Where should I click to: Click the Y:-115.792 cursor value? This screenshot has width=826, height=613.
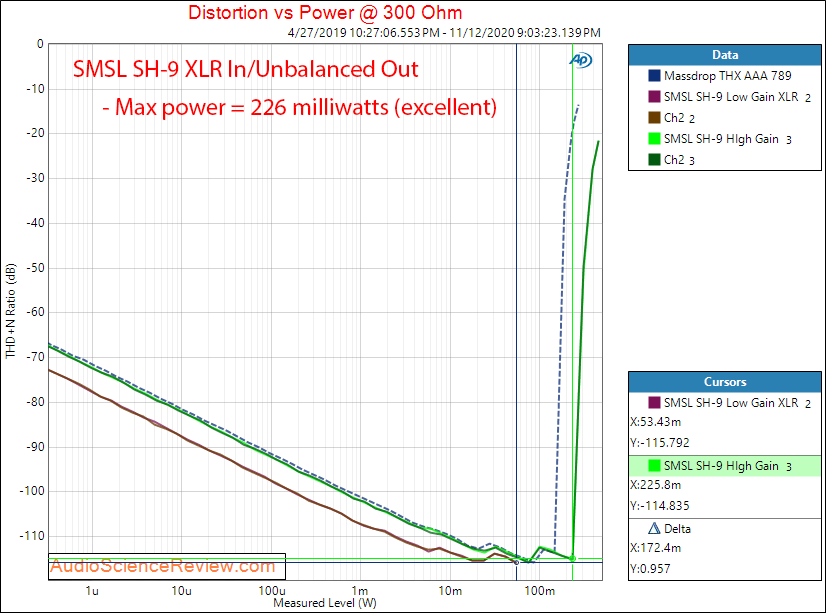pyautogui.click(x=660, y=443)
